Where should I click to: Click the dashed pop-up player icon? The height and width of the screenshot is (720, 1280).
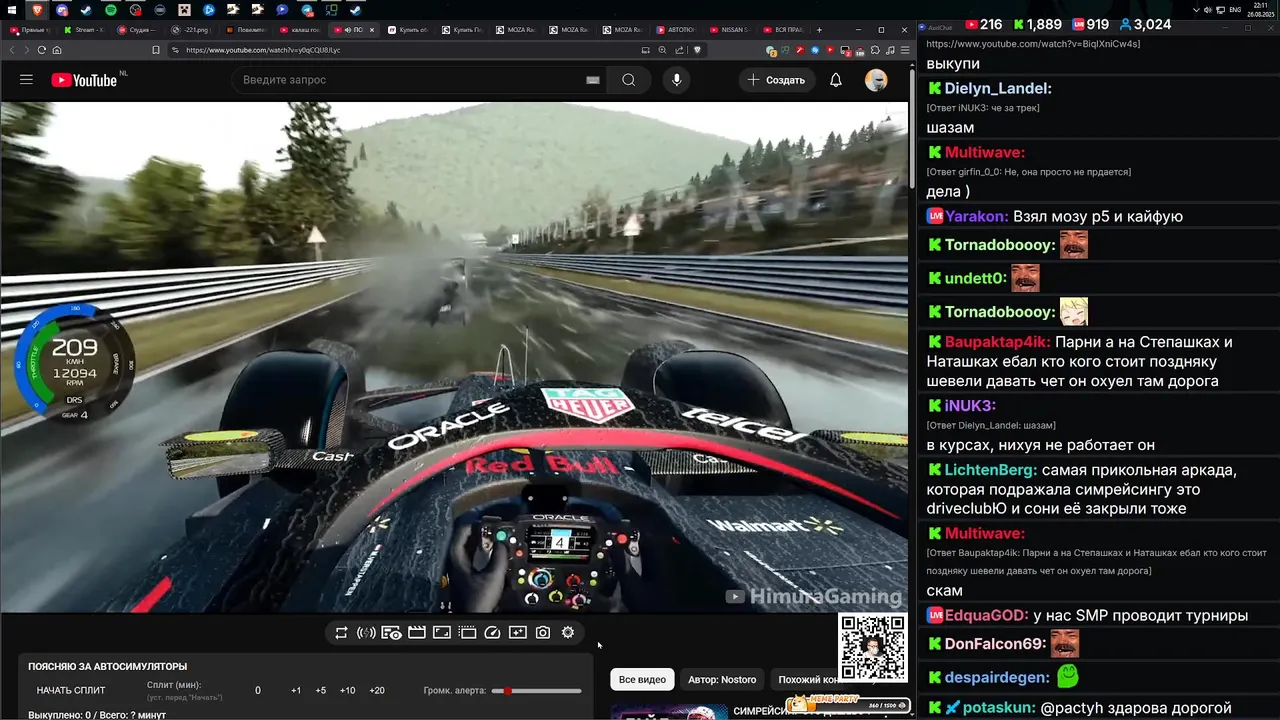(x=467, y=633)
